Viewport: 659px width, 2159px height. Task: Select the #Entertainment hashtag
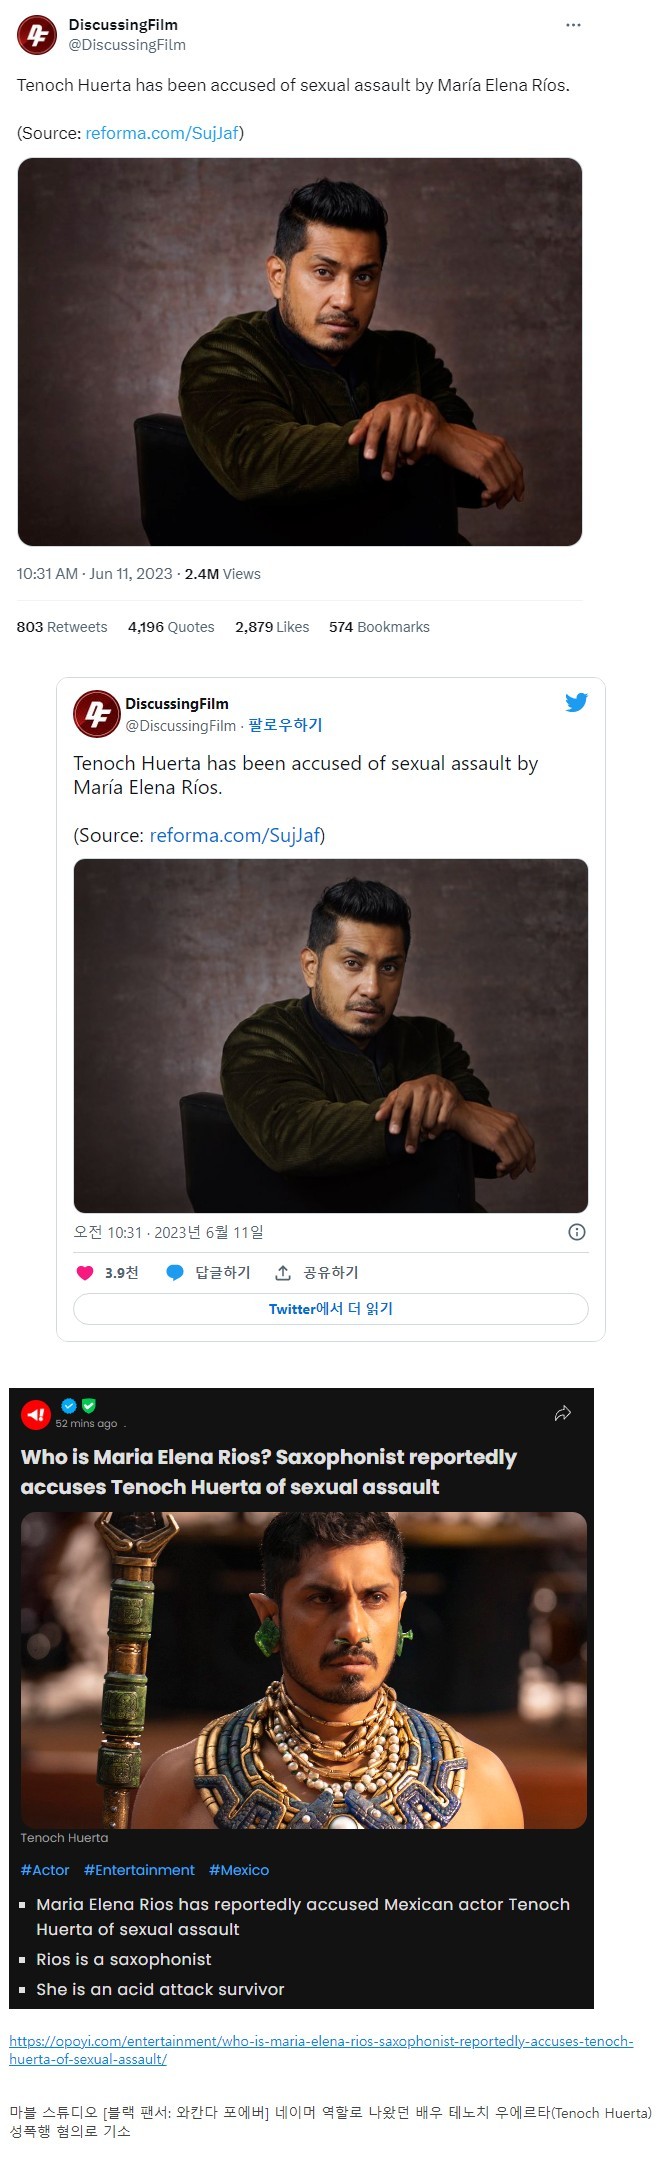point(139,1870)
